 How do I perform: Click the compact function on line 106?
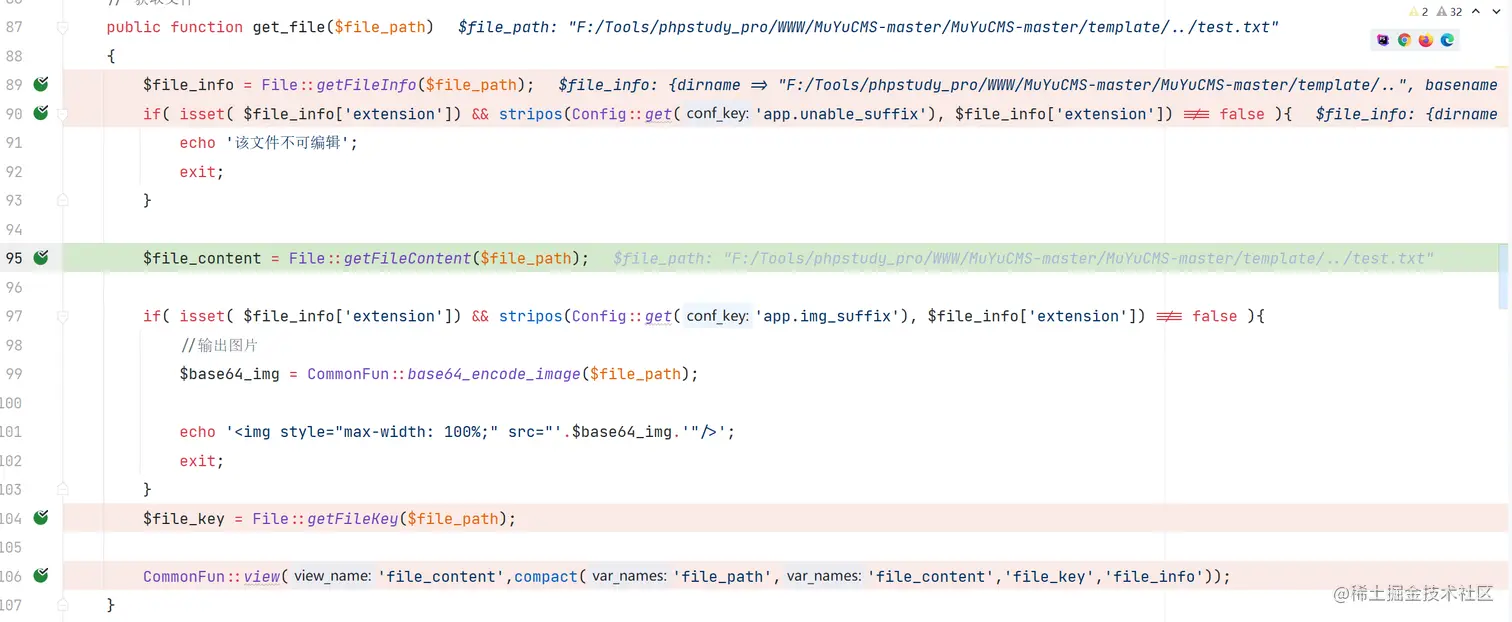(546, 576)
